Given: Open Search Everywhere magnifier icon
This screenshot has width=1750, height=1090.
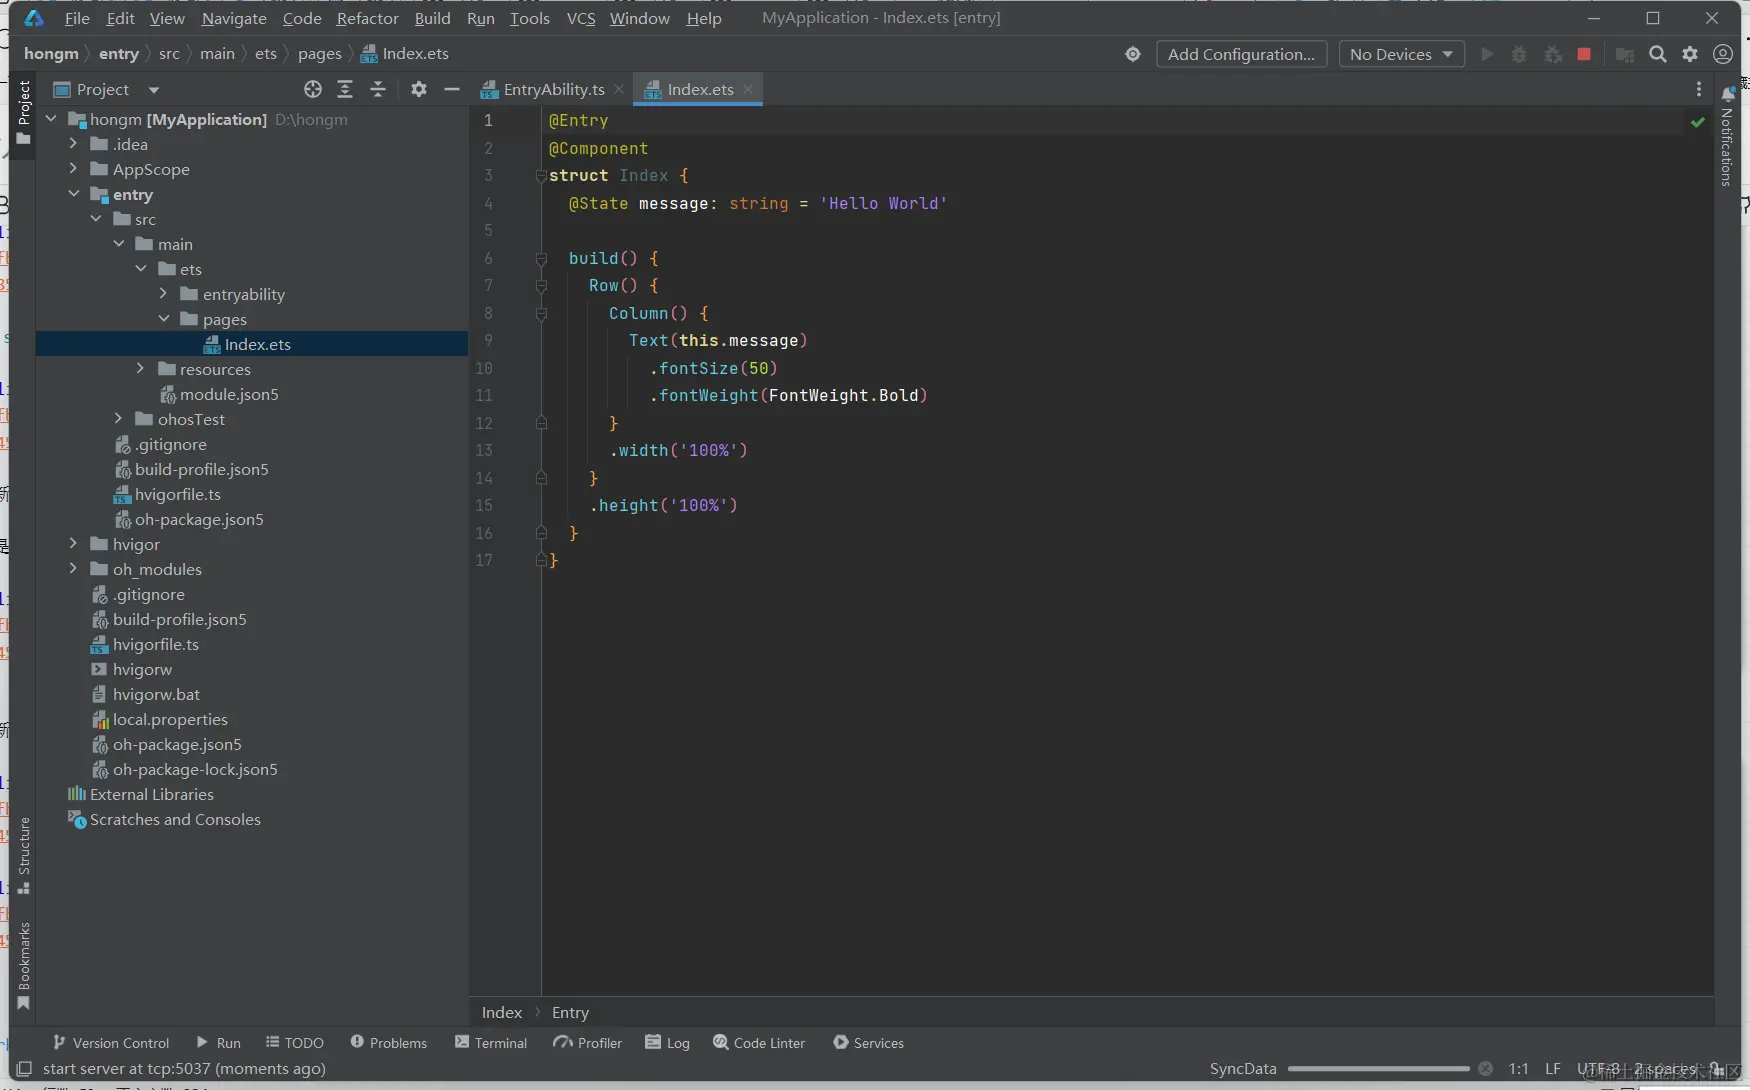Looking at the screenshot, I should coord(1658,54).
